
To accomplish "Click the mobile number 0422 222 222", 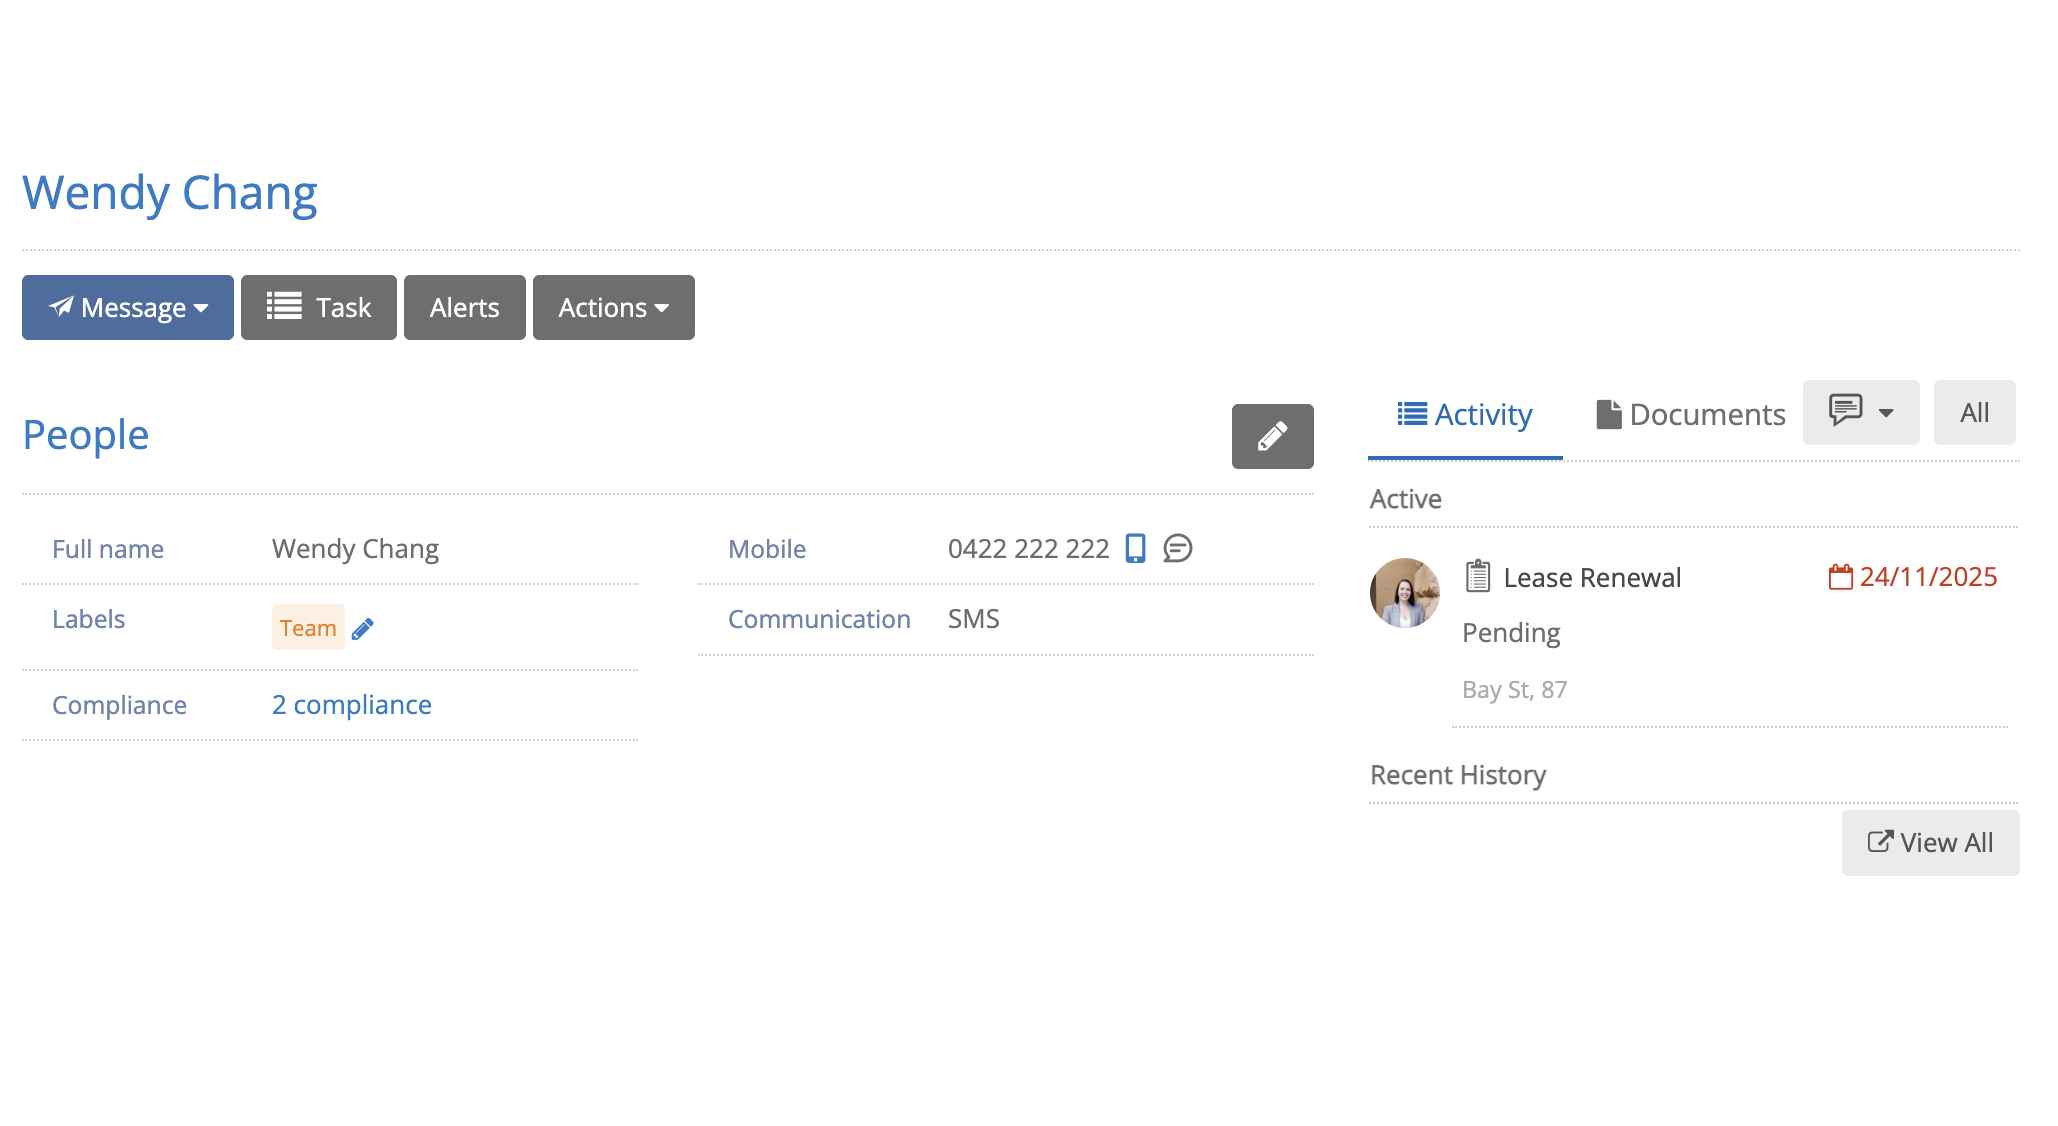I will coord(1029,549).
